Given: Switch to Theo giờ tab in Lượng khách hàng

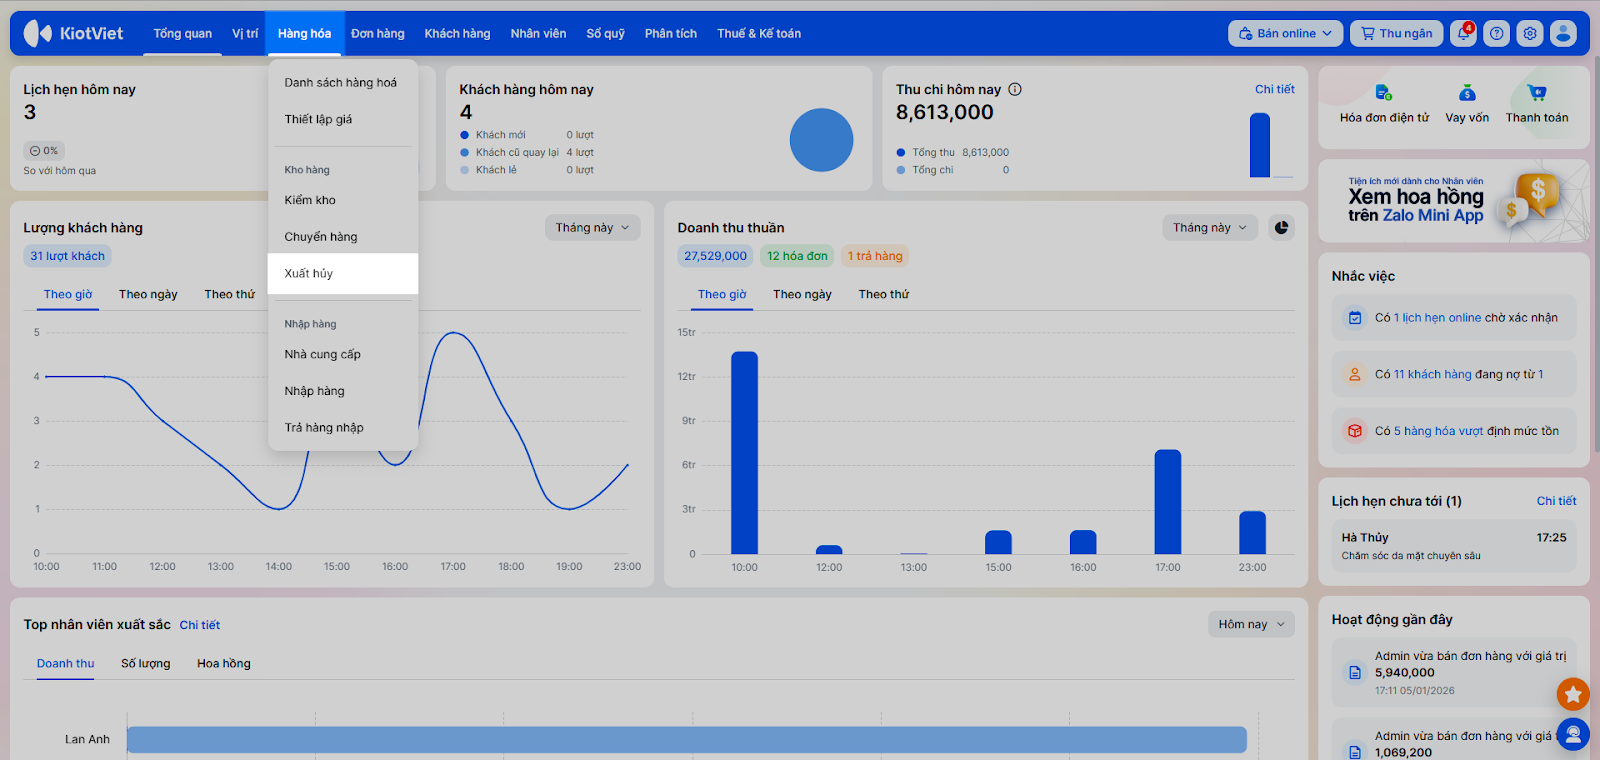Looking at the screenshot, I should tap(68, 294).
